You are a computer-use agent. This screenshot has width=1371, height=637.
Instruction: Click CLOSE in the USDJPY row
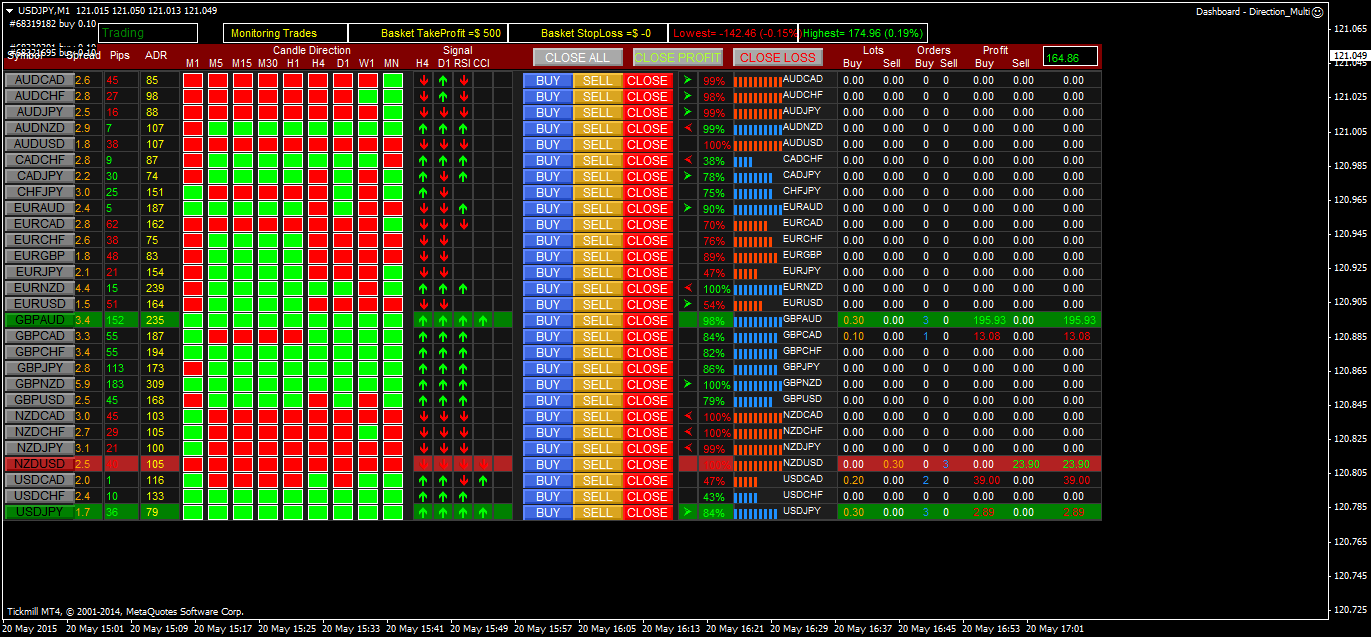(648, 513)
